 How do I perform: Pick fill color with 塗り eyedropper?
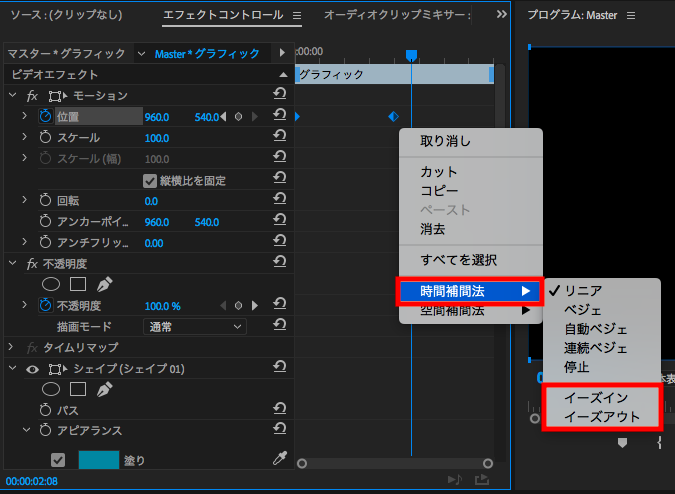pyautogui.click(x=280, y=458)
